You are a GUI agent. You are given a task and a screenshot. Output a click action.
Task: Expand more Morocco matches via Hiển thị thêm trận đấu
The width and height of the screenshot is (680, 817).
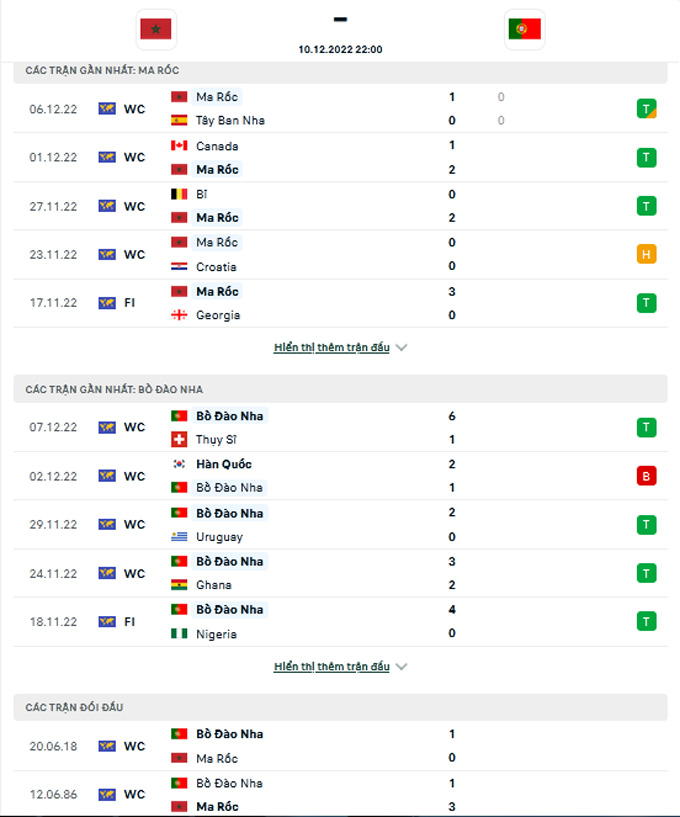pos(331,348)
